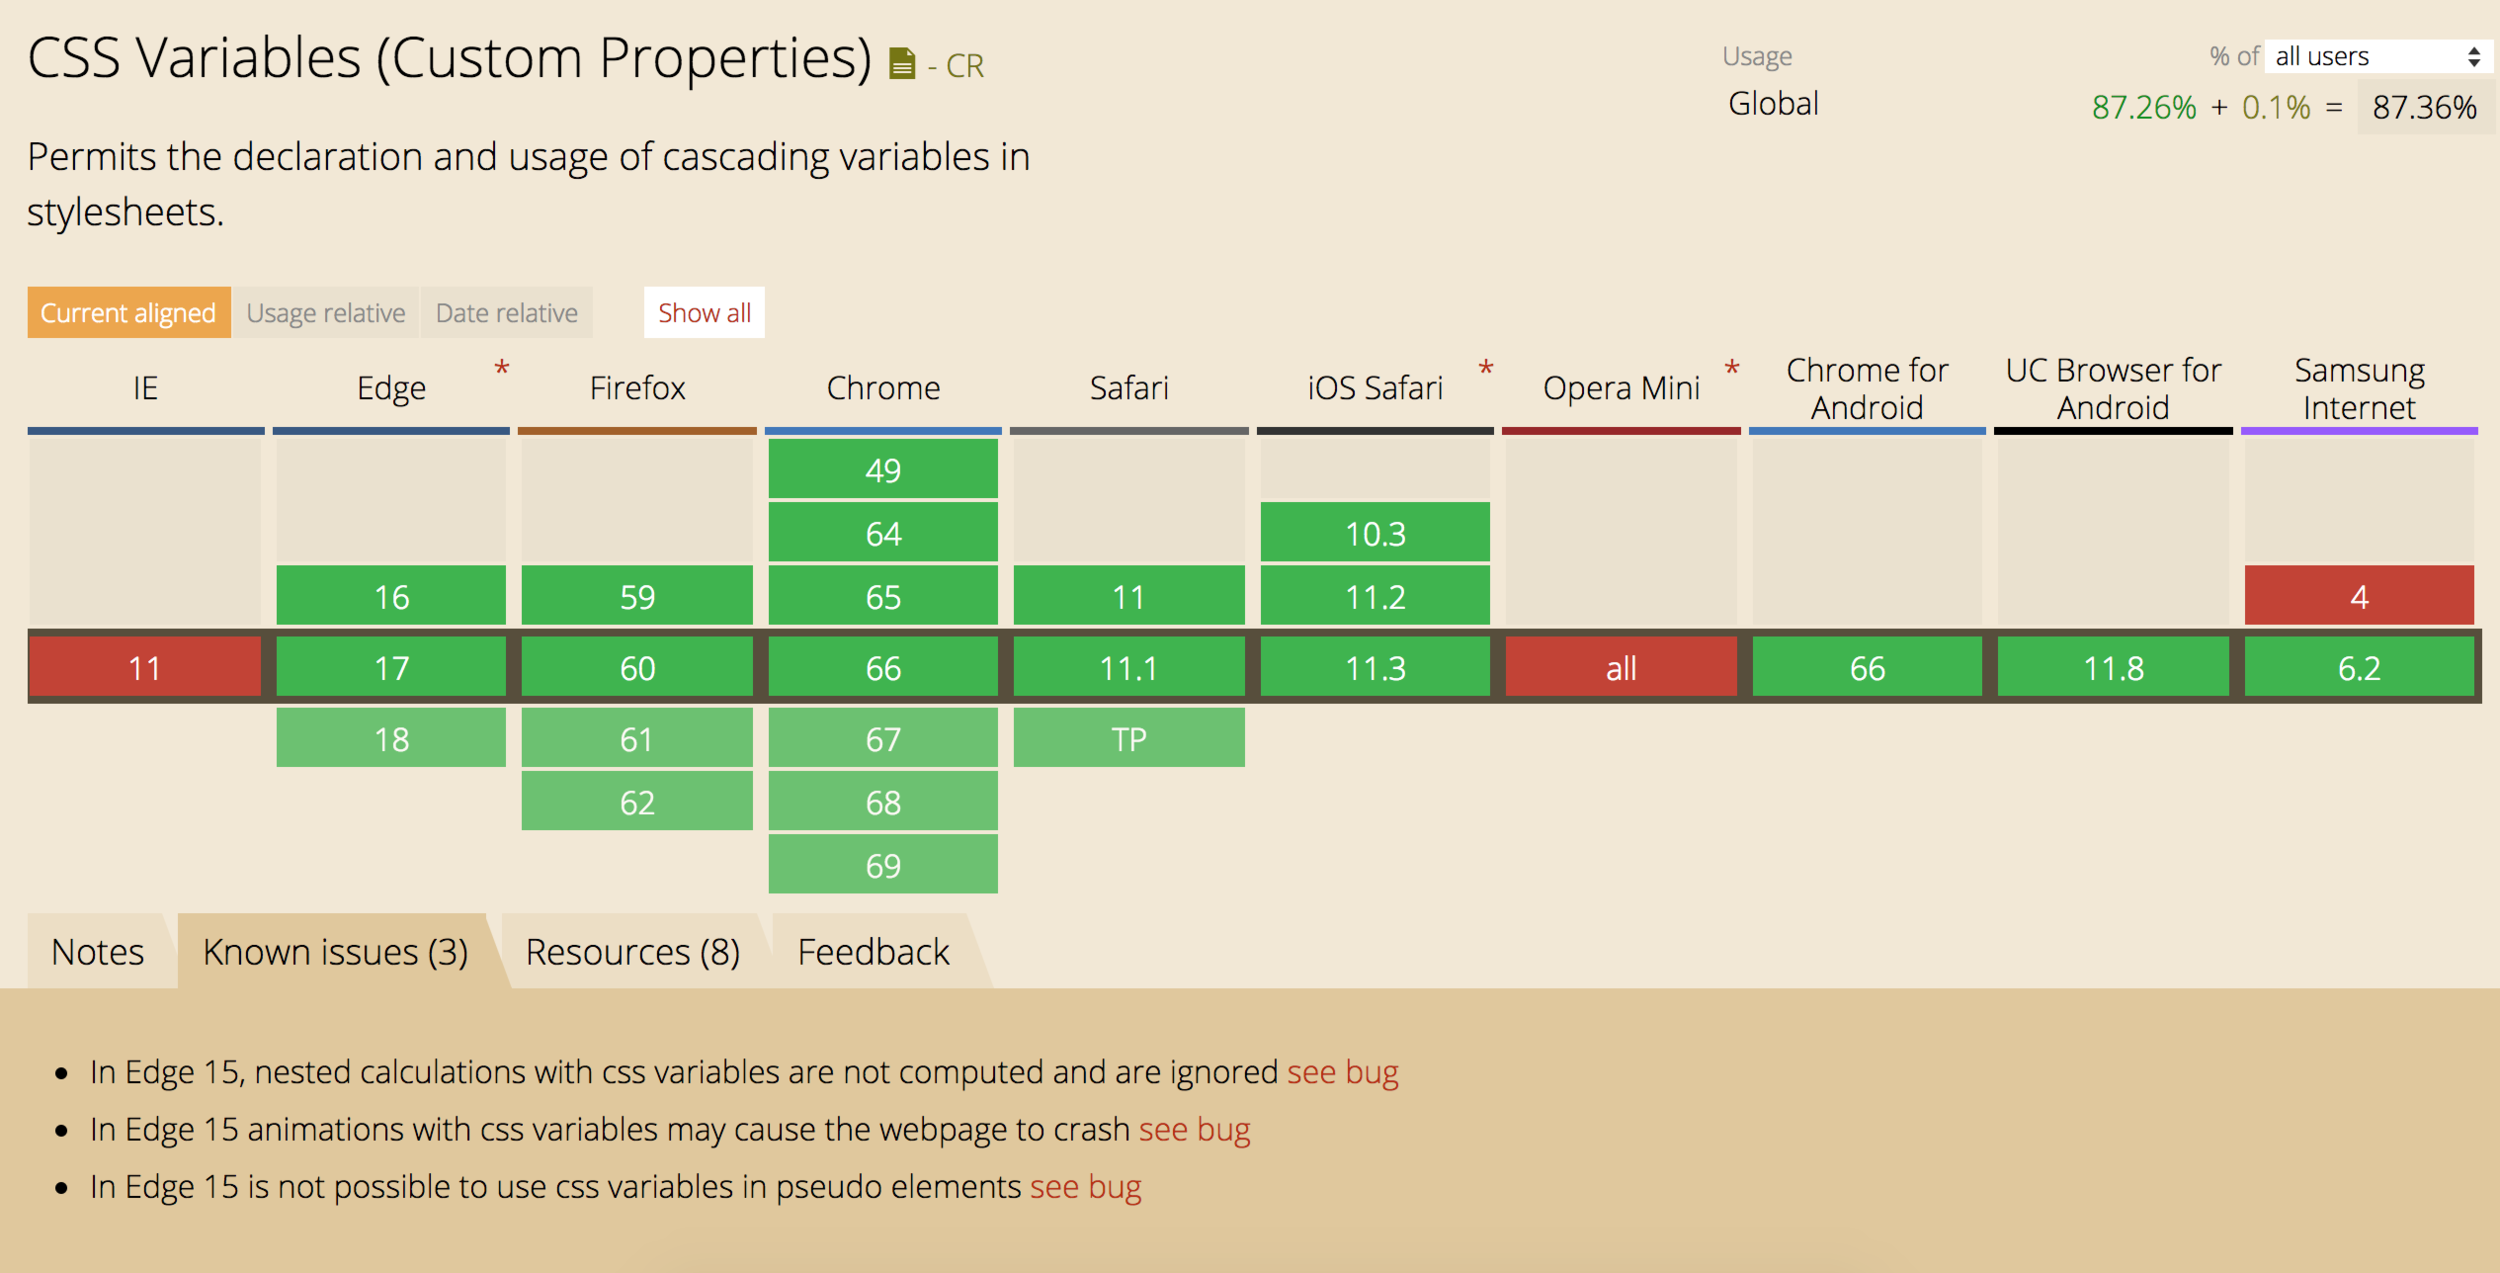Click the Chrome 49 version cell
Viewport: 2500px width, 1273px height.
tap(883, 469)
